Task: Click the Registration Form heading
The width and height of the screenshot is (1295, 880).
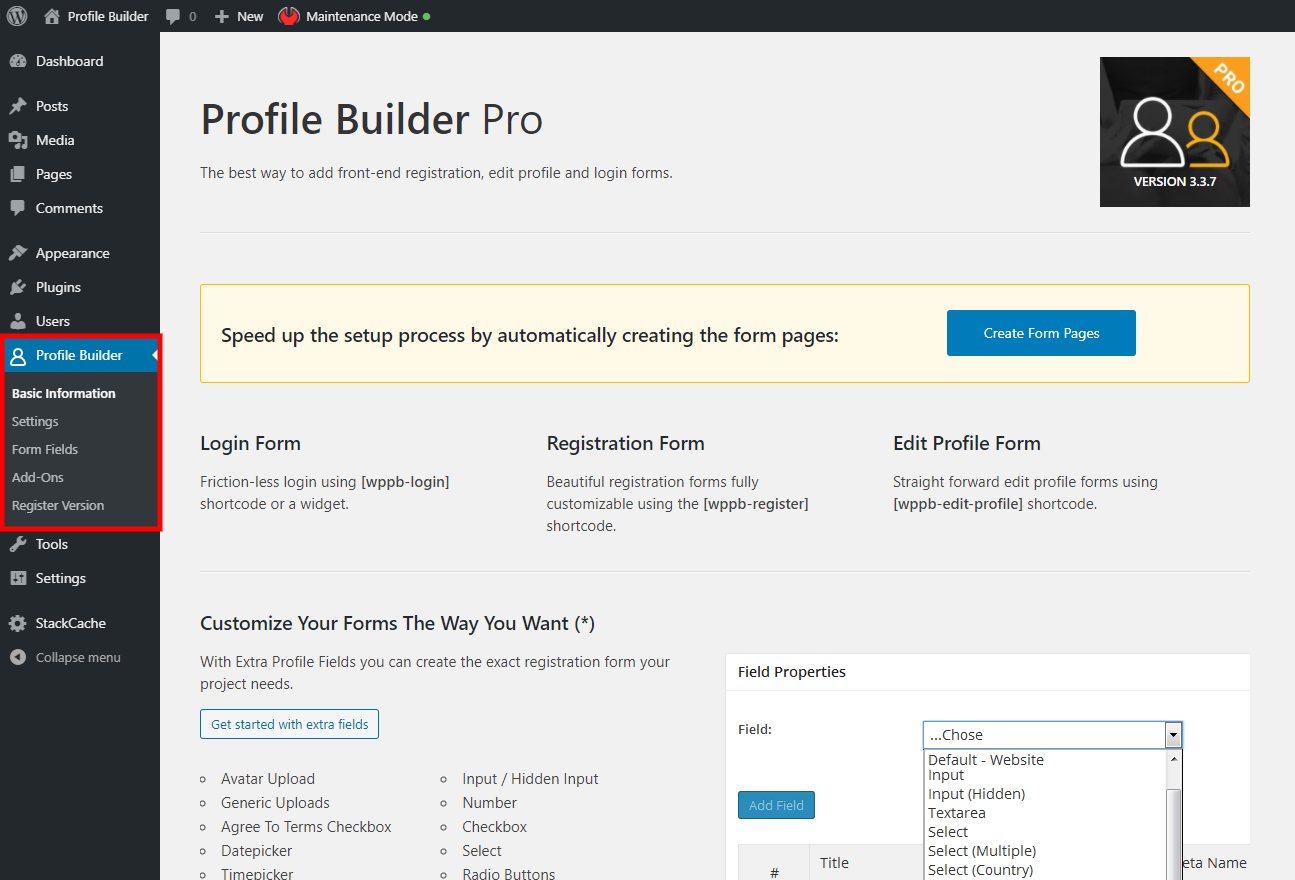Action: point(625,443)
